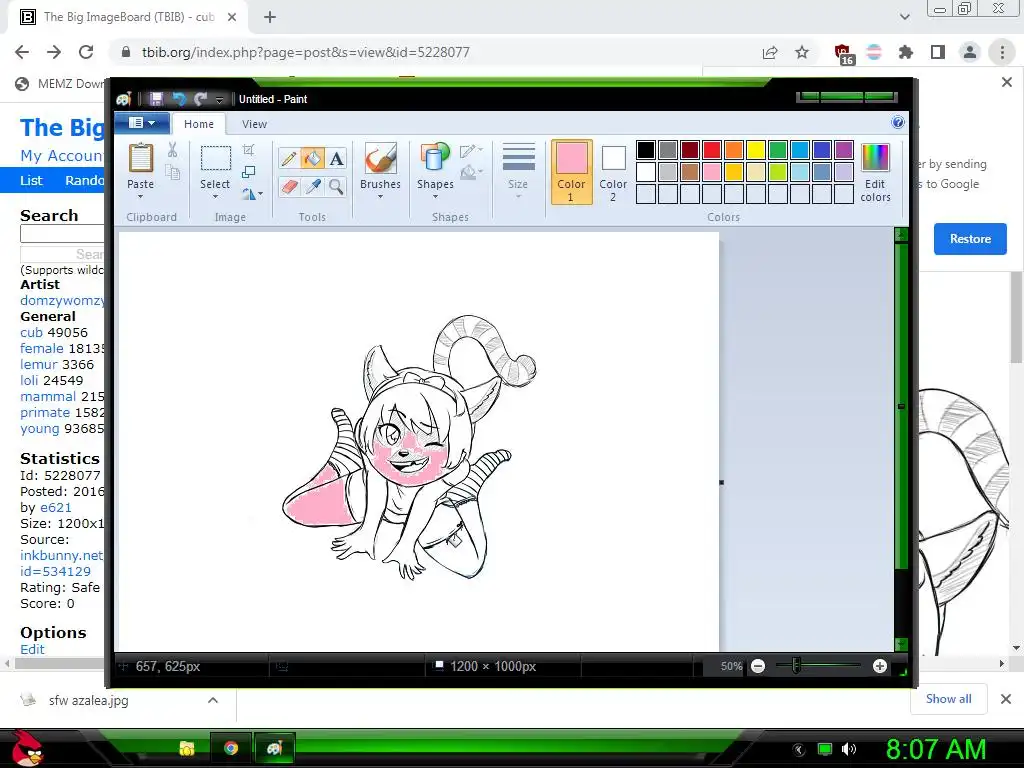Click the Redo arrow in Paint title bar
The image size is (1024, 768).
200,99
